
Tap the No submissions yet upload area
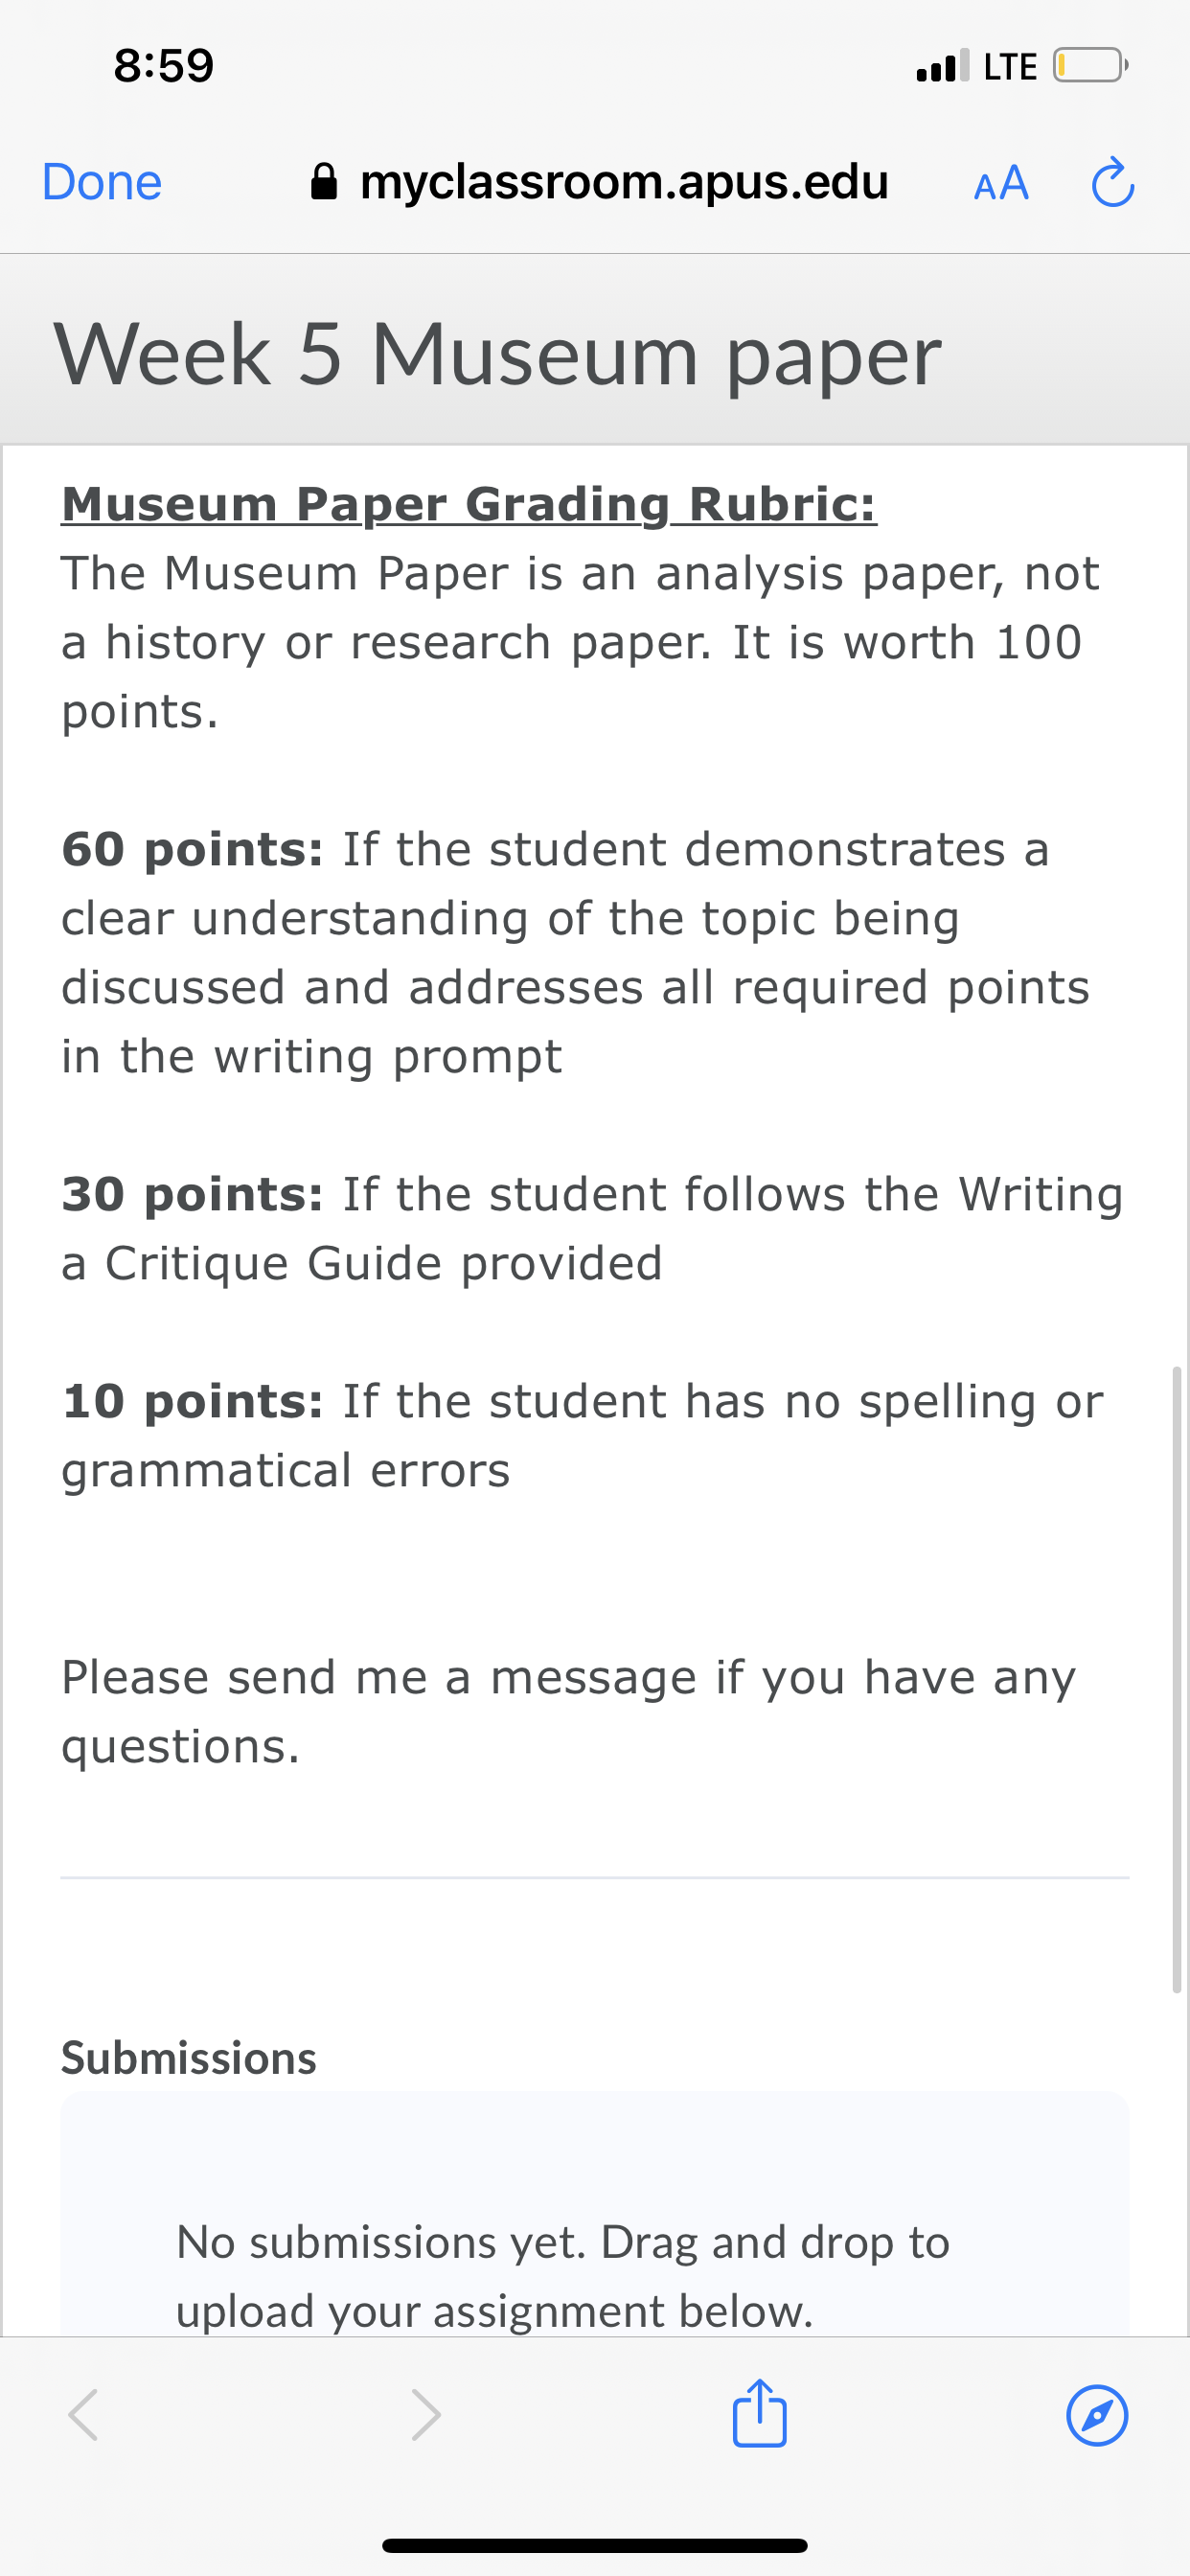tap(595, 2214)
